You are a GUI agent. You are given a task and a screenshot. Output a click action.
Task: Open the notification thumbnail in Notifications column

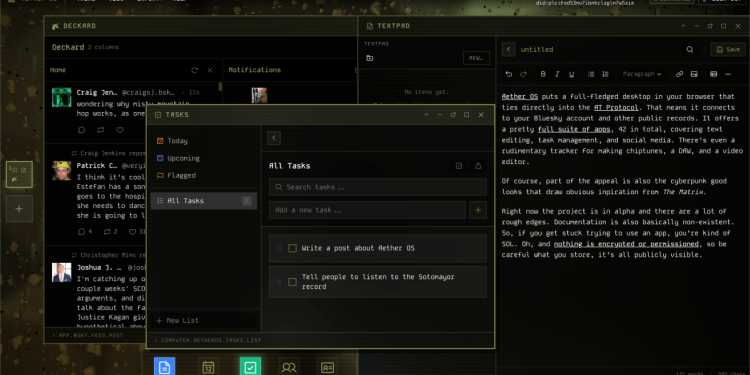click(x=259, y=95)
